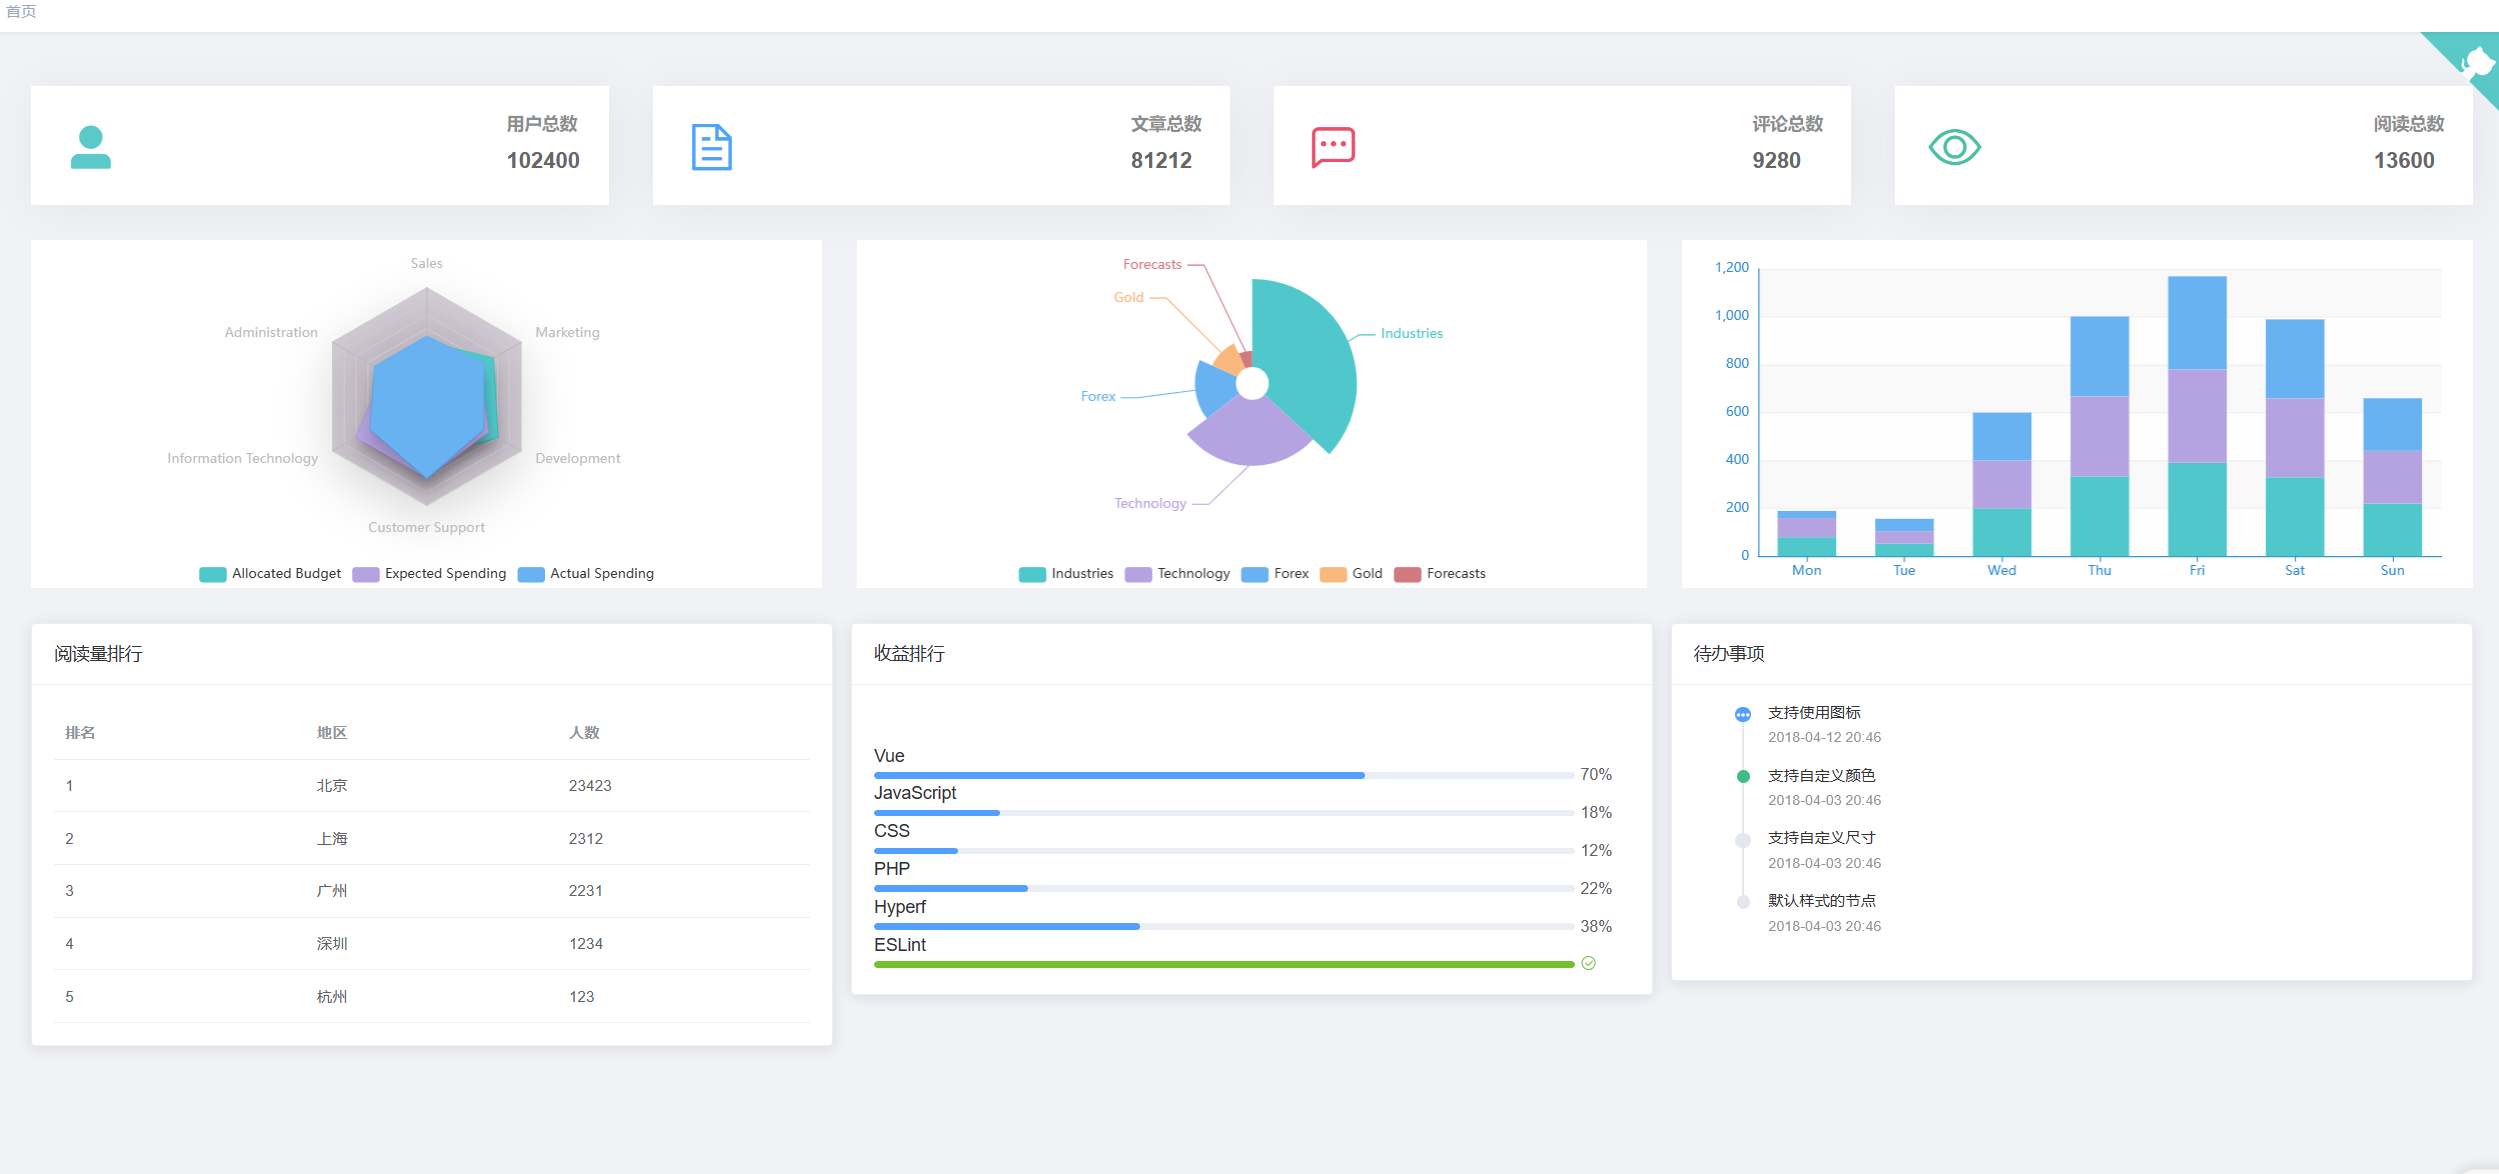Click the green timeline node for 支持自定义颜色
Screen dimensions: 2499x1174
pos(1743,776)
